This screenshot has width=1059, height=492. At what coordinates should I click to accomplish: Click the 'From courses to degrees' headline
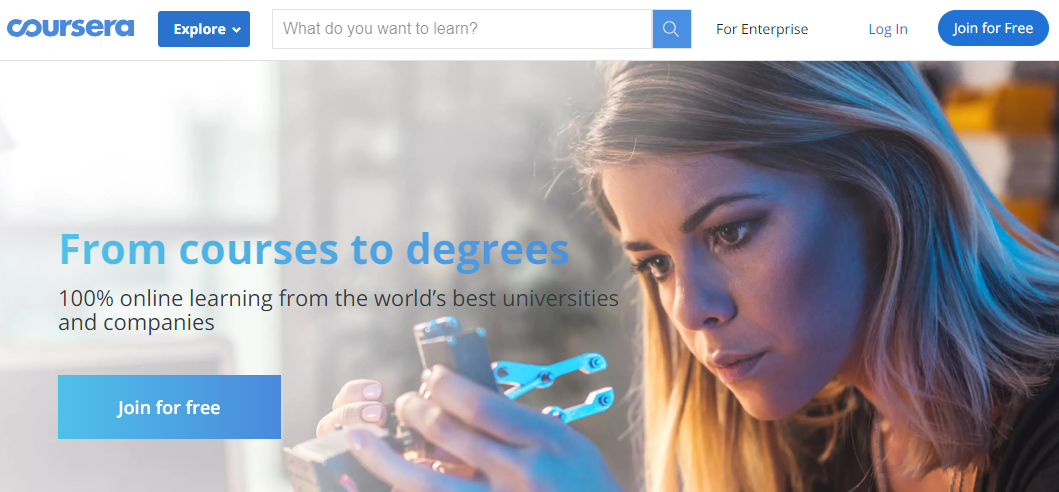tap(314, 248)
